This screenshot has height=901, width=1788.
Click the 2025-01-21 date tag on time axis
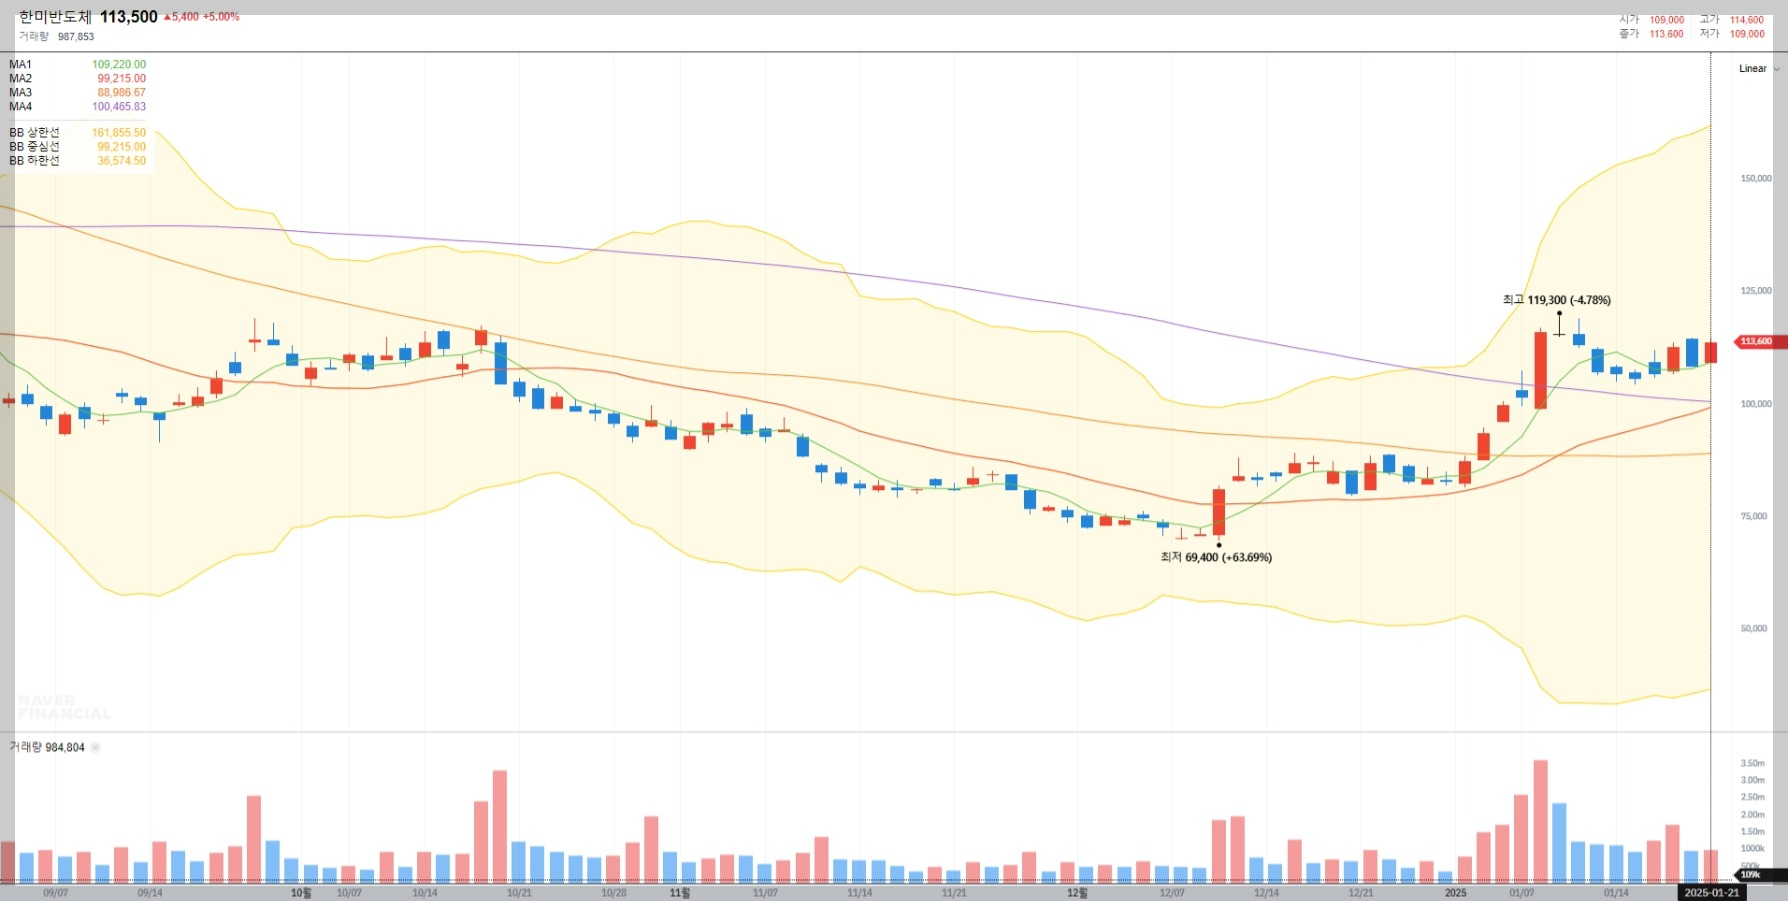(1711, 893)
